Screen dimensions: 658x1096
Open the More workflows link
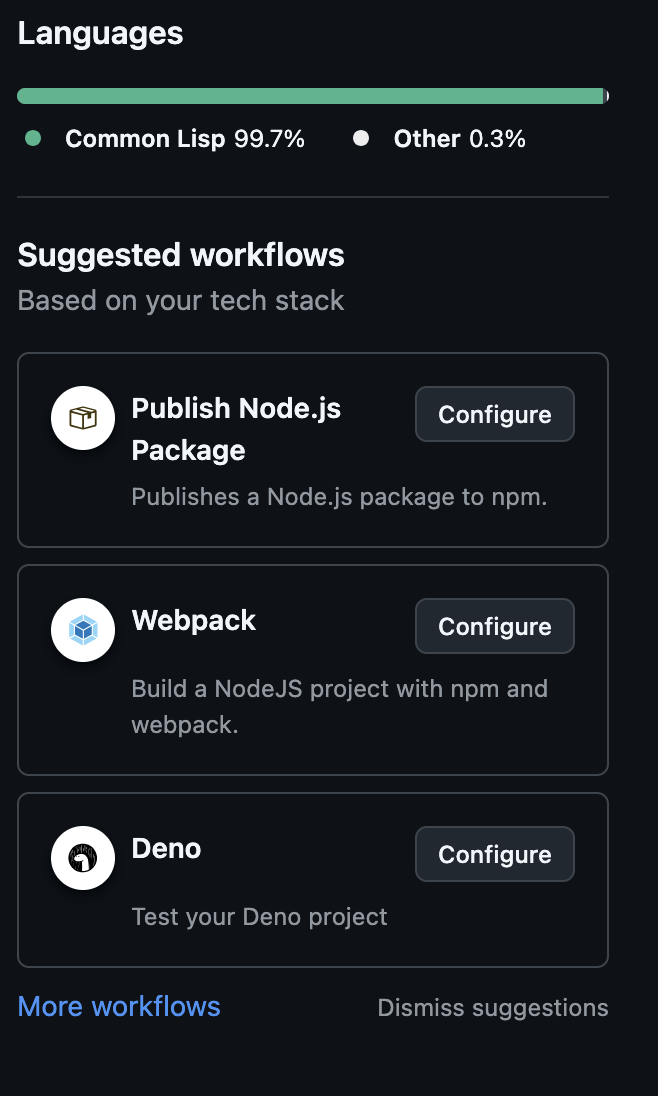click(119, 1006)
